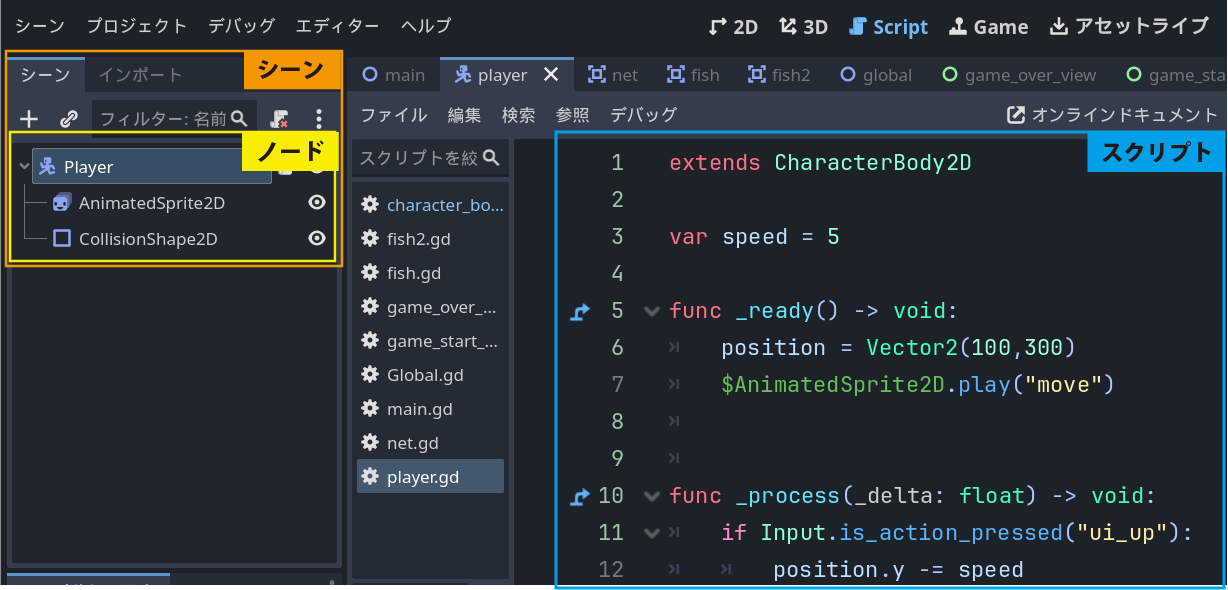Open the エディター menu
This screenshot has height=590, width=1228.
[x=337, y=26]
